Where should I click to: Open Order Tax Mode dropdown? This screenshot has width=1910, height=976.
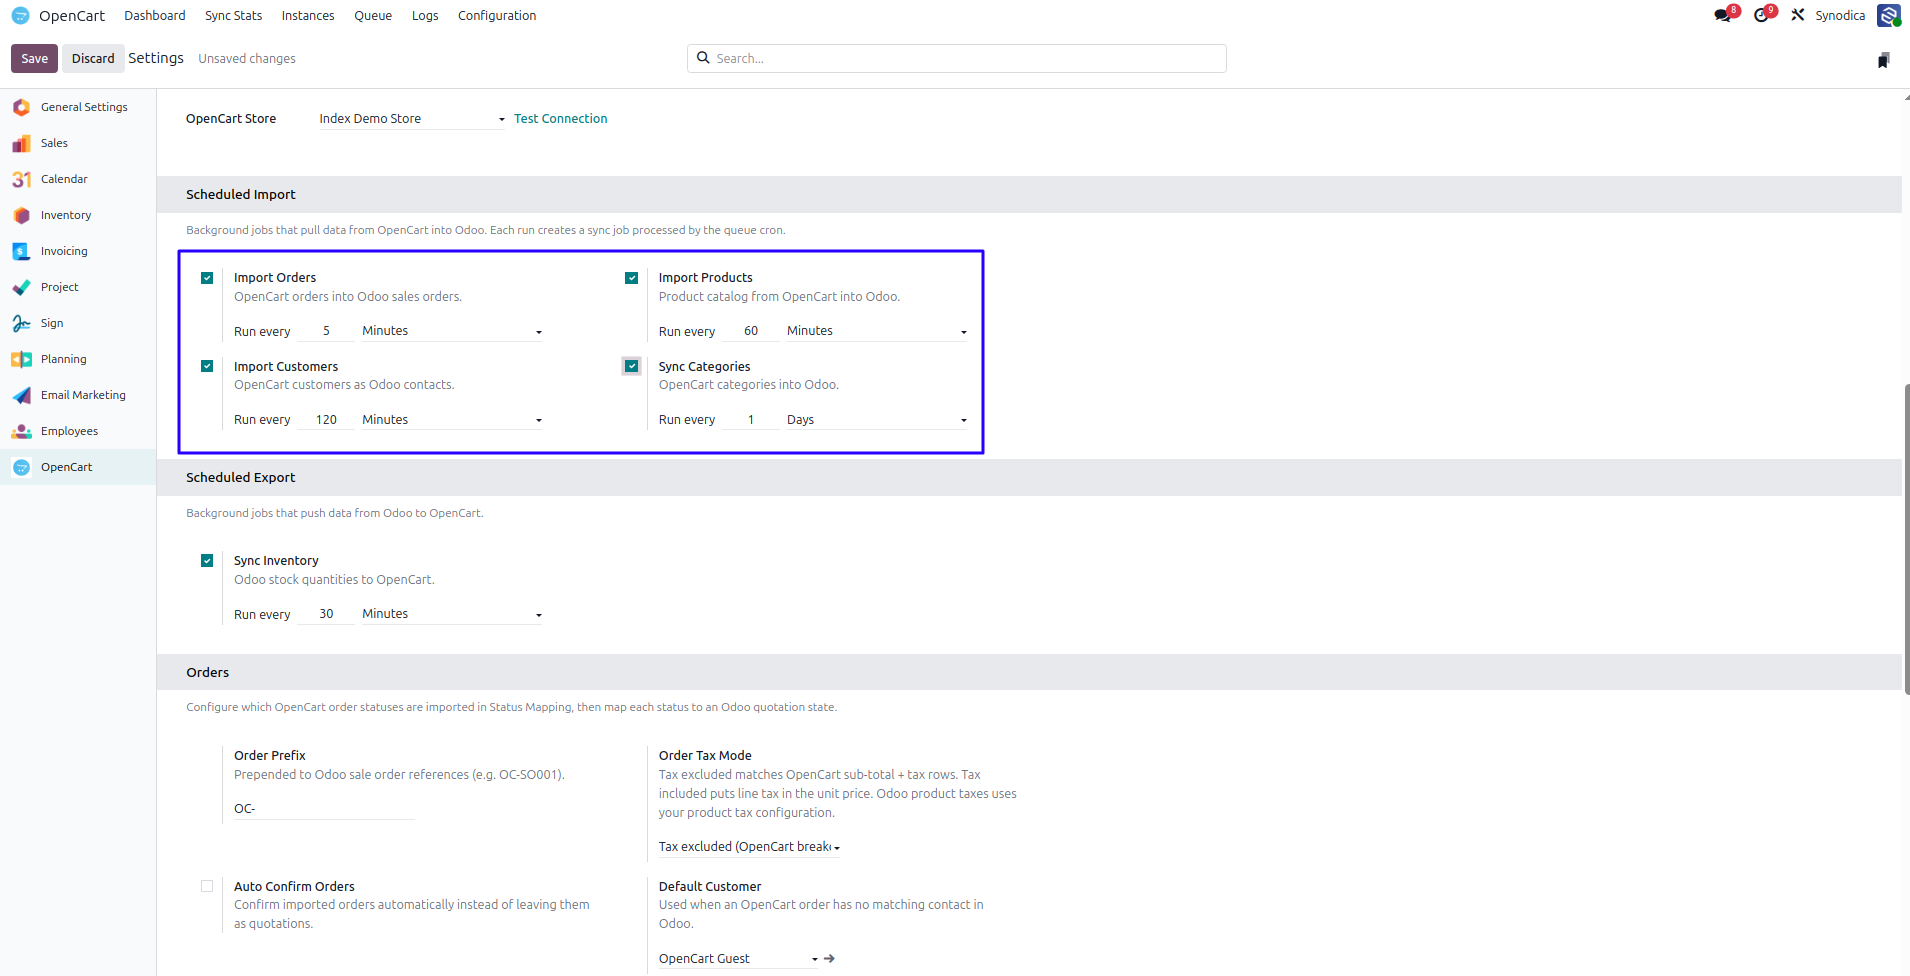pos(749,847)
